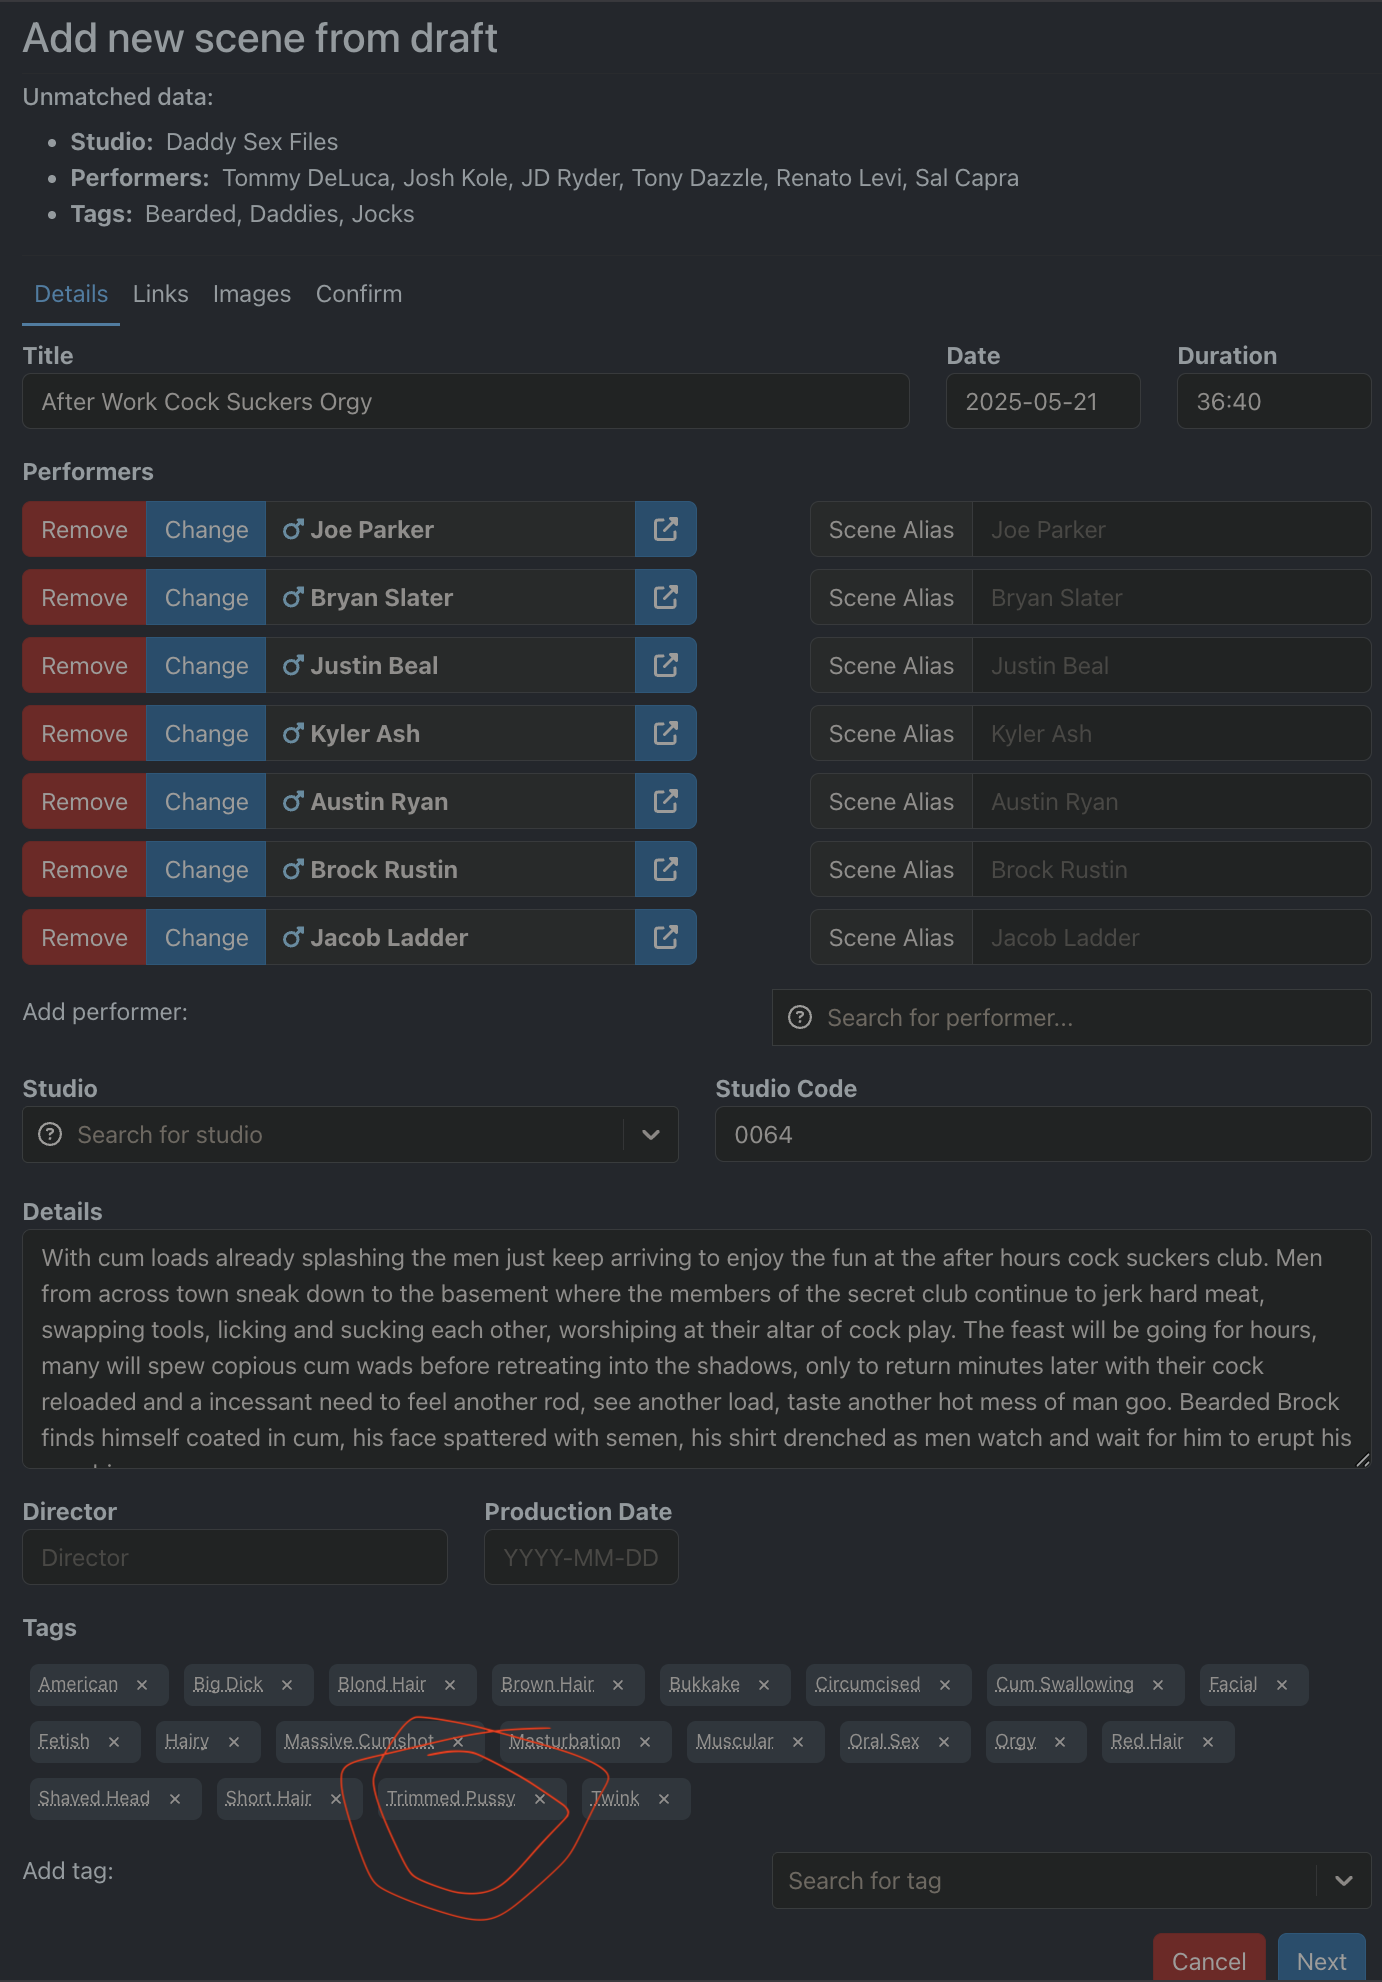Click the Title input field

click(465, 402)
